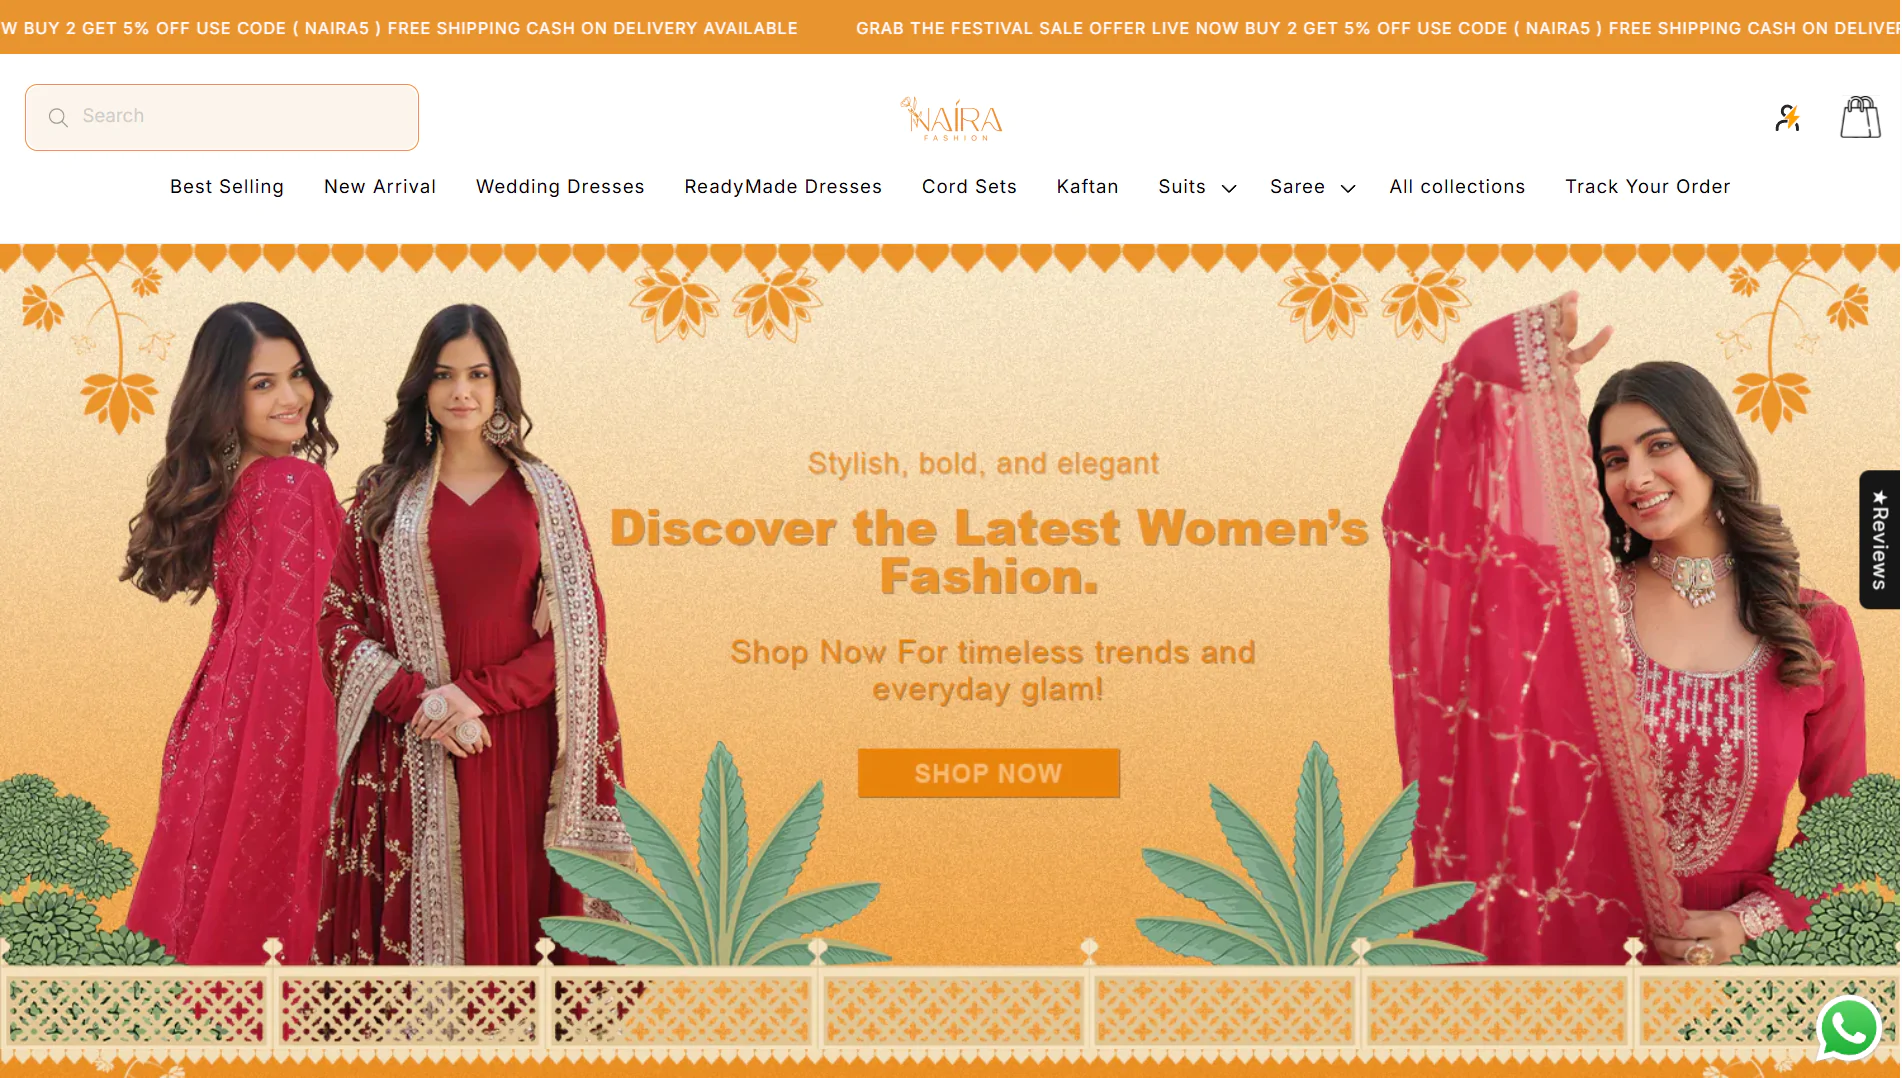
Task: Select Cord Sets category
Action: [x=969, y=187]
